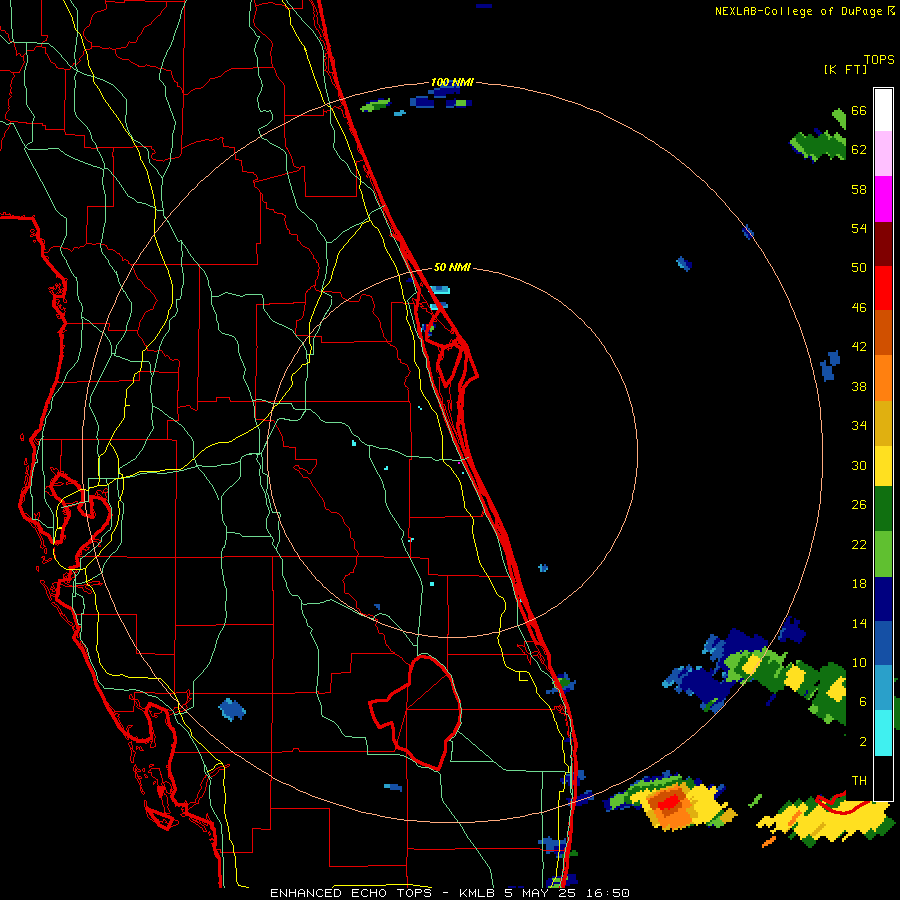Pick the cyan legend swatch
900x900 pixels.
point(883,733)
